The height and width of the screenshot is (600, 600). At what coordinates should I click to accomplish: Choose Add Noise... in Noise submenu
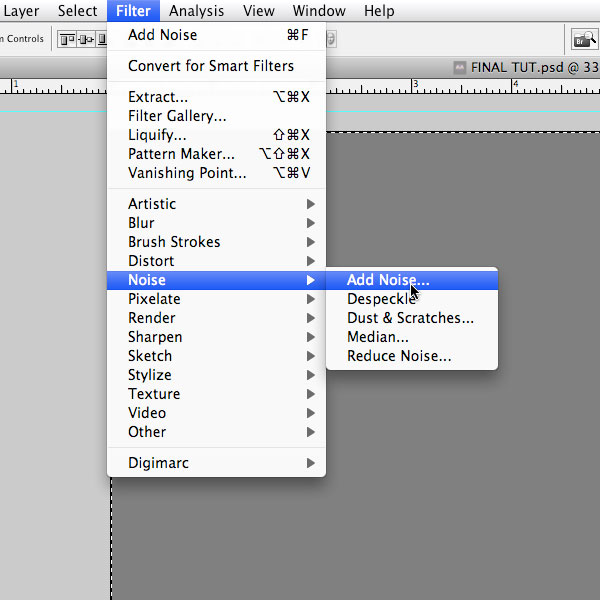click(x=412, y=280)
